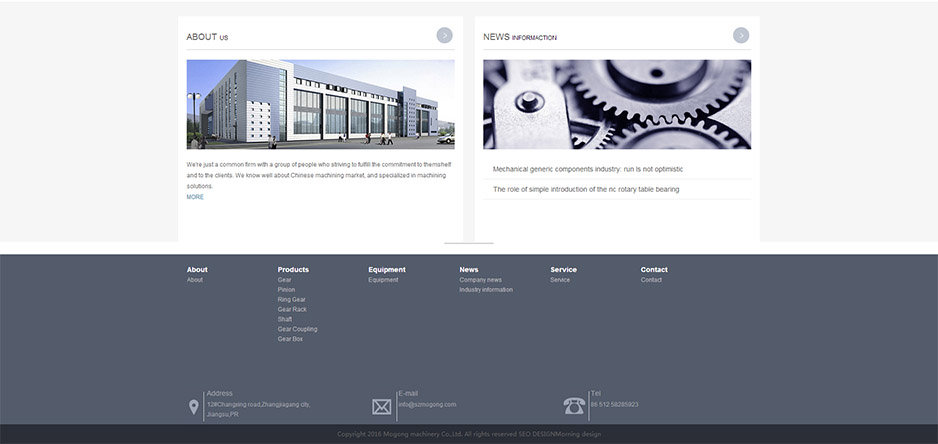This screenshot has width=938, height=444.
Task: Select the bold News footer heading
Action: point(469,269)
